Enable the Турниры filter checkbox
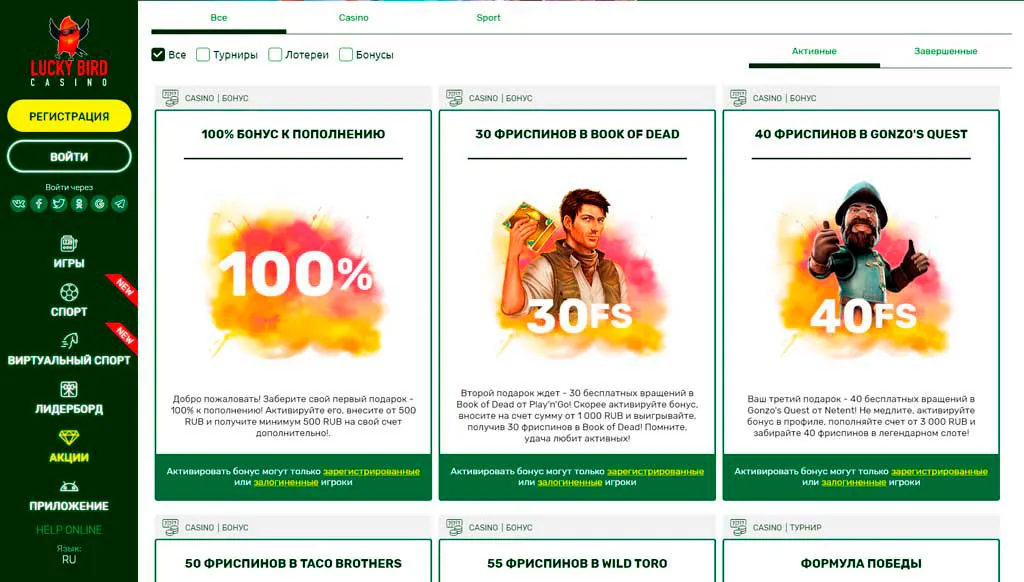This screenshot has width=1024, height=582. pyautogui.click(x=203, y=54)
